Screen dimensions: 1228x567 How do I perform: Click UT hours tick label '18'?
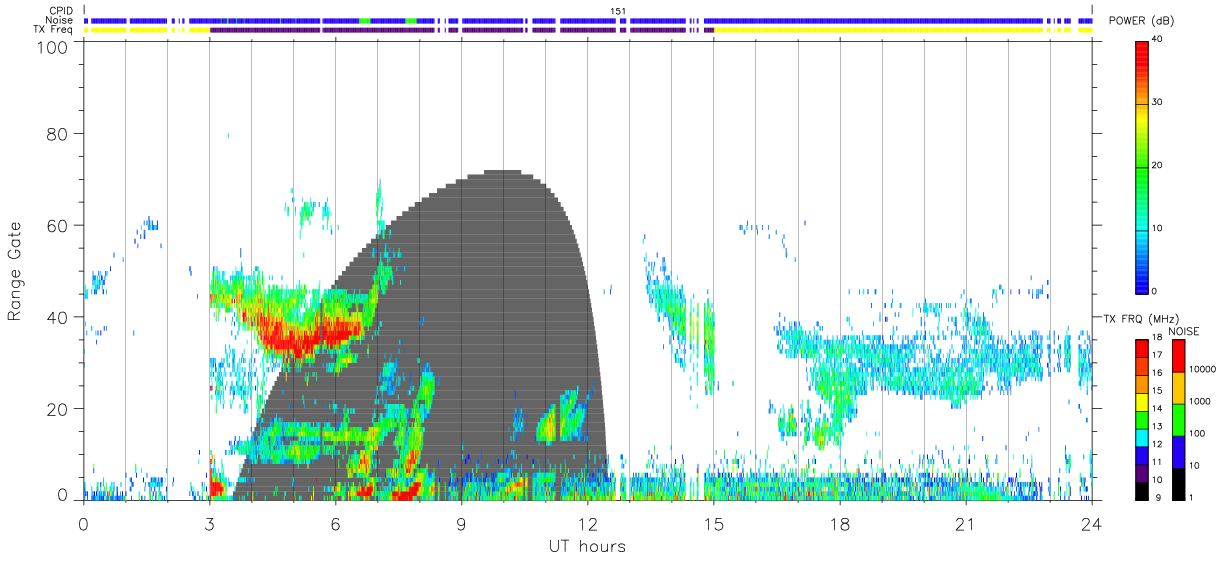click(839, 523)
